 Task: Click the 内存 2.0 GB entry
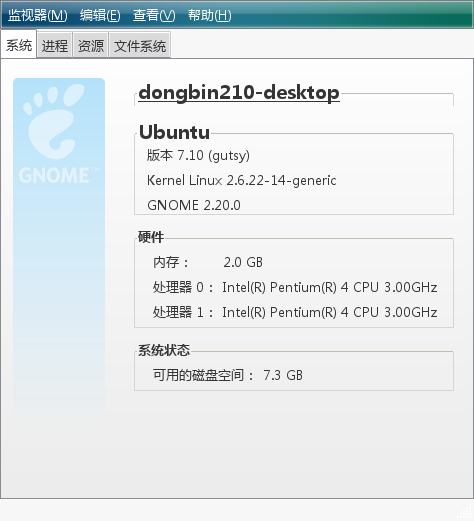(x=208, y=262)
